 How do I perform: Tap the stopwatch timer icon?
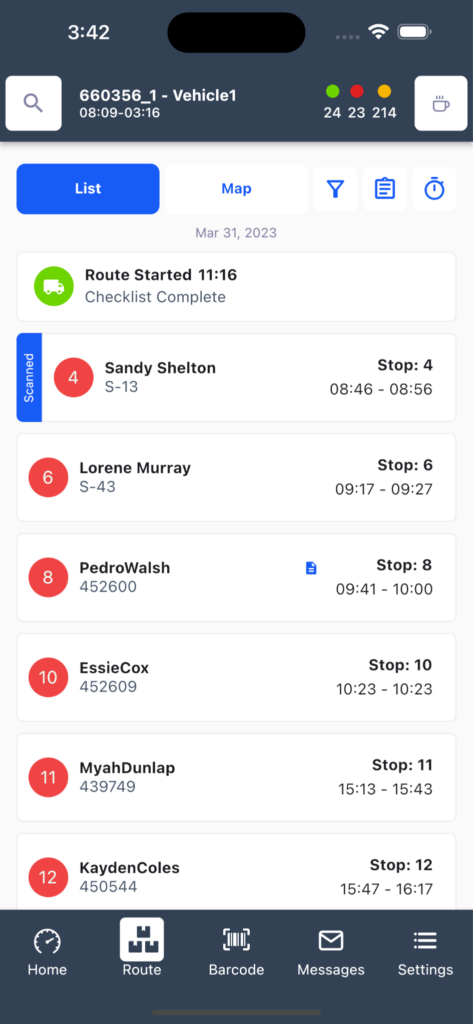coord(434,189)
